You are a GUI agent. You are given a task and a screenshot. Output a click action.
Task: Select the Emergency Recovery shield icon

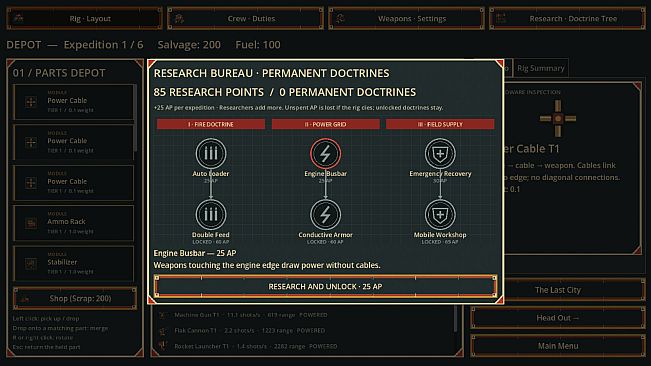[440, 154]
